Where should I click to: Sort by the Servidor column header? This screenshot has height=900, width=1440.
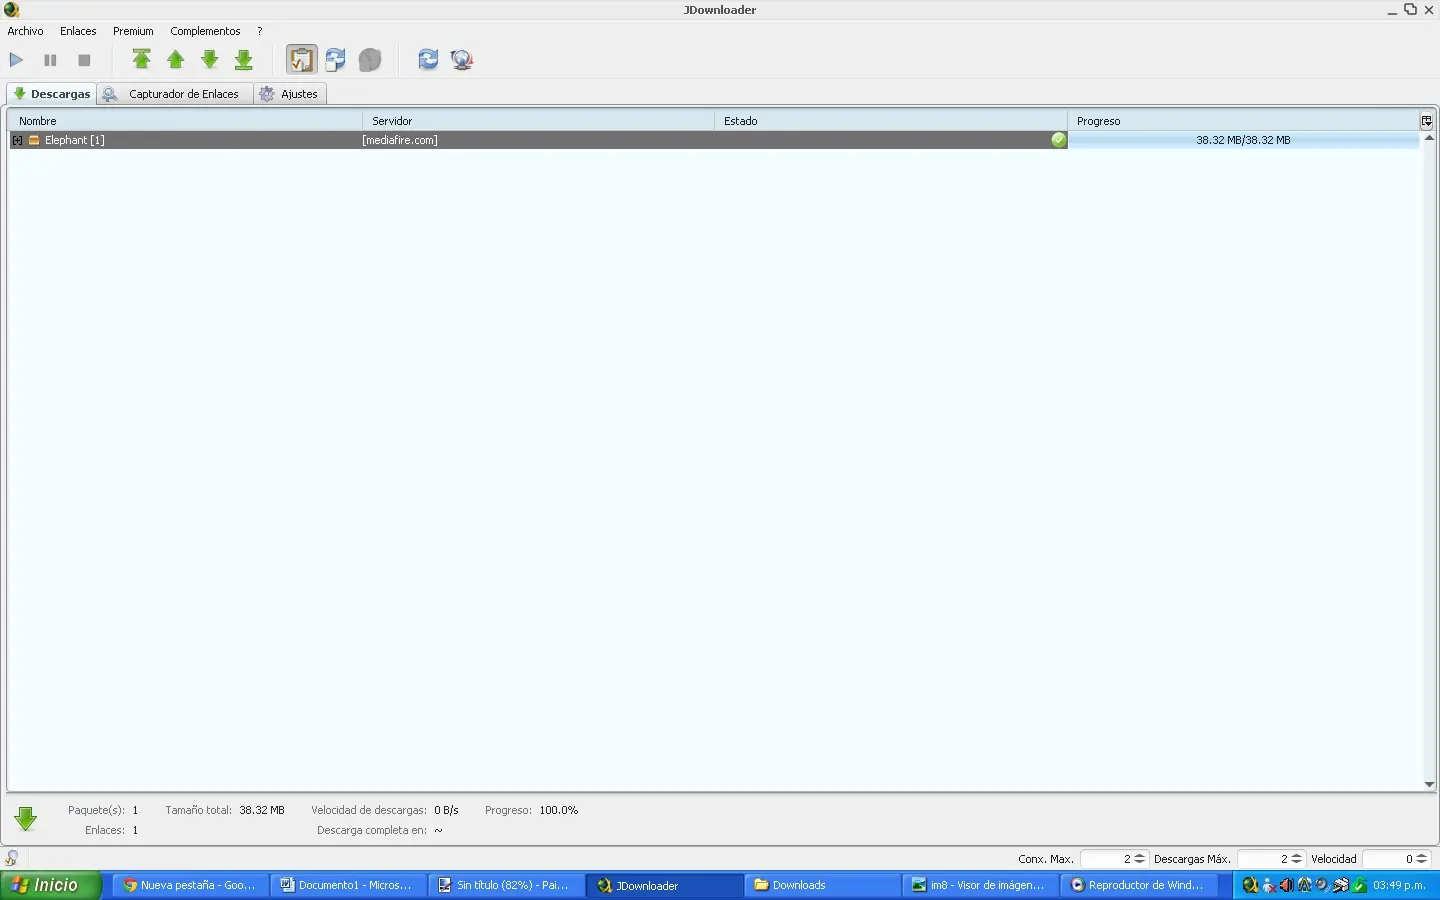[538, 121]
